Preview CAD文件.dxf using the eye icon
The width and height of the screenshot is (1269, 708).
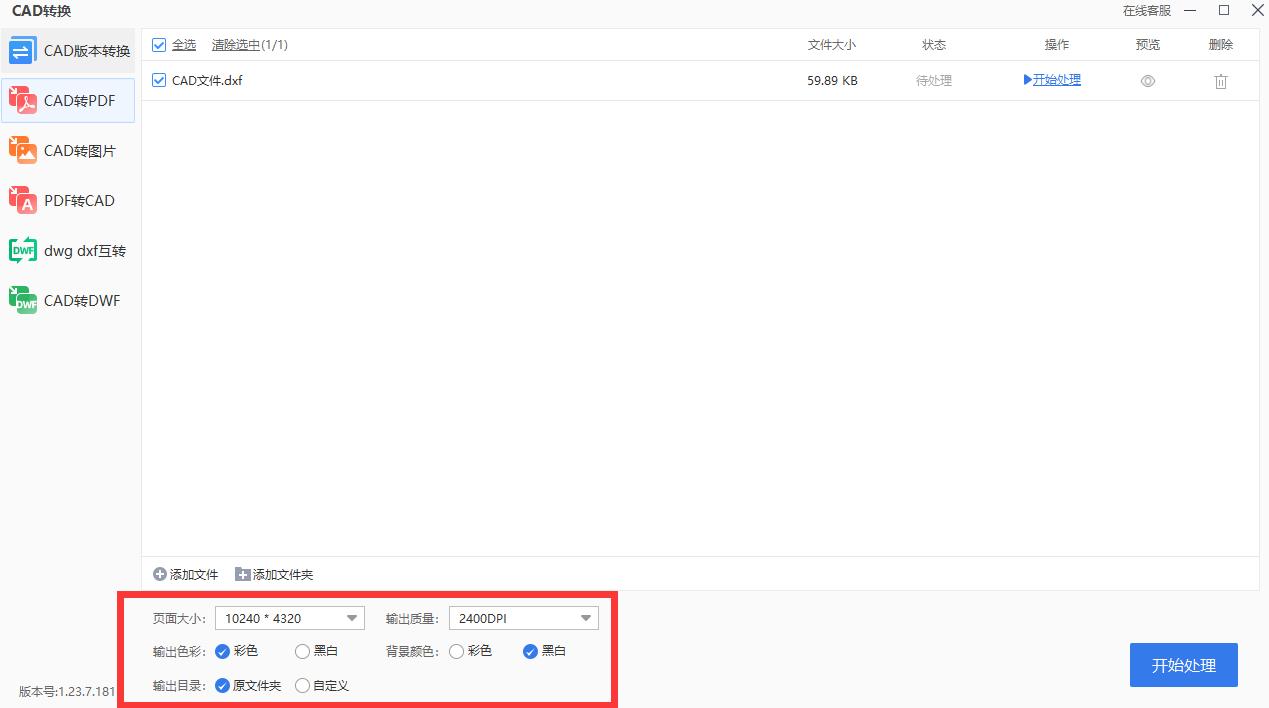click(1147, 80)
